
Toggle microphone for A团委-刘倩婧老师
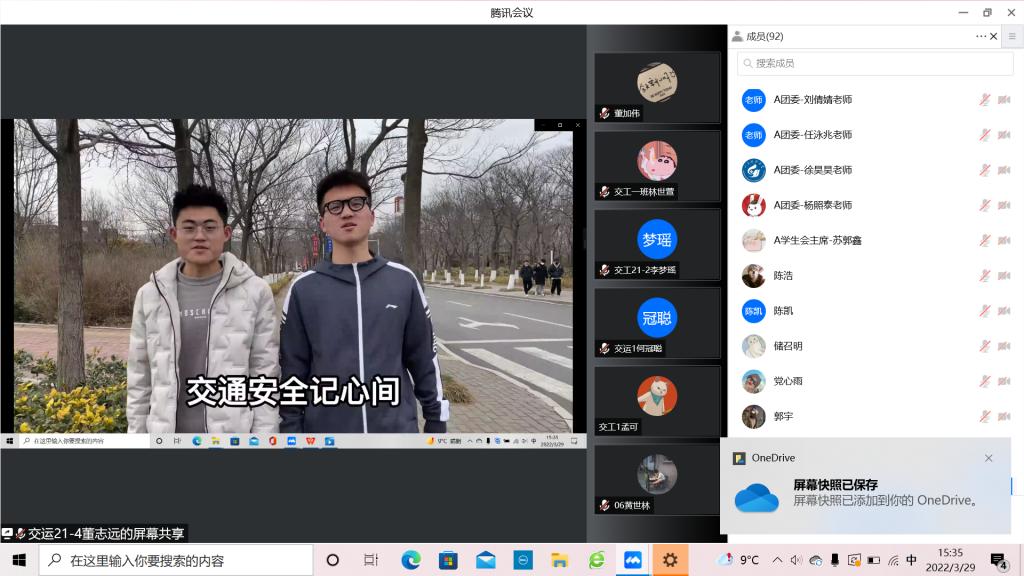(985, 100)
